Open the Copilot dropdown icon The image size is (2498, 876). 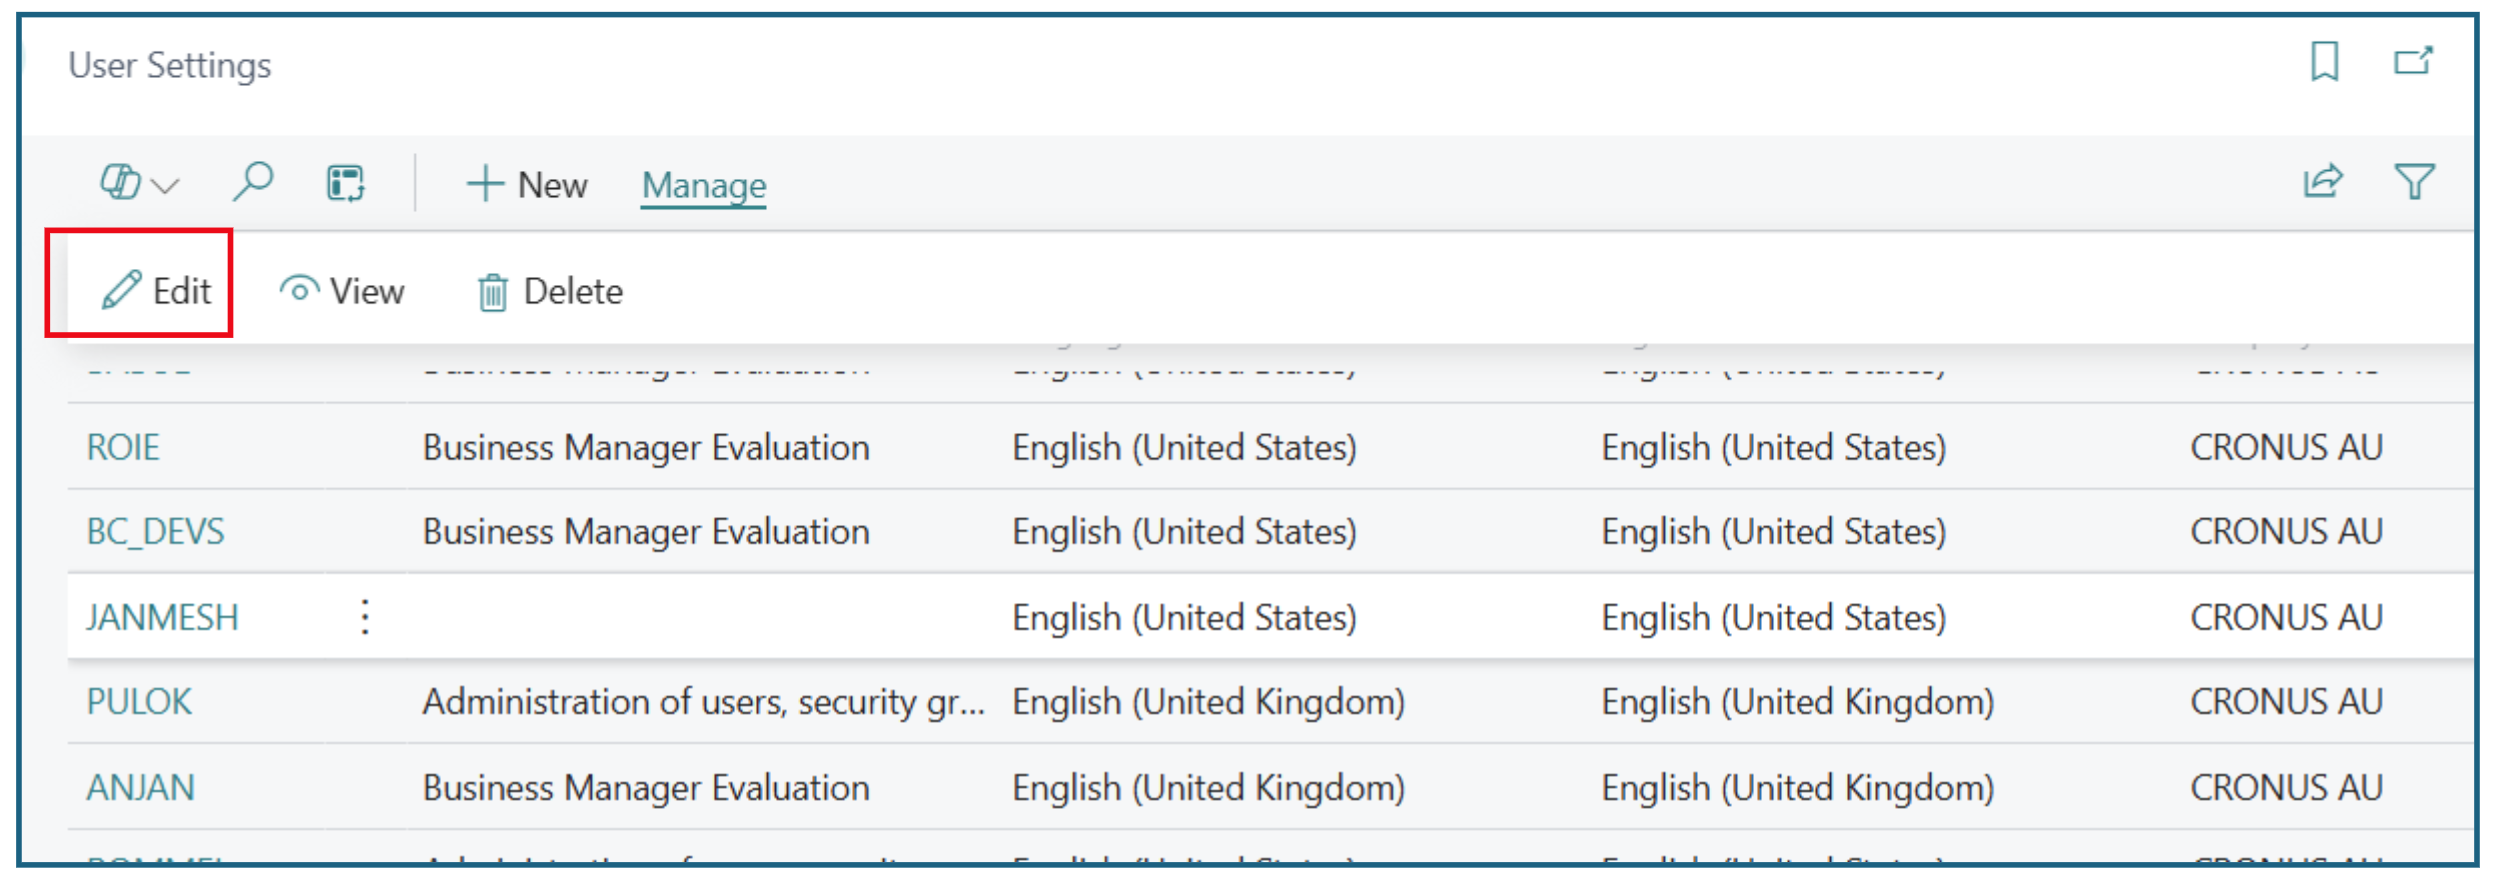tap(137, 183)
